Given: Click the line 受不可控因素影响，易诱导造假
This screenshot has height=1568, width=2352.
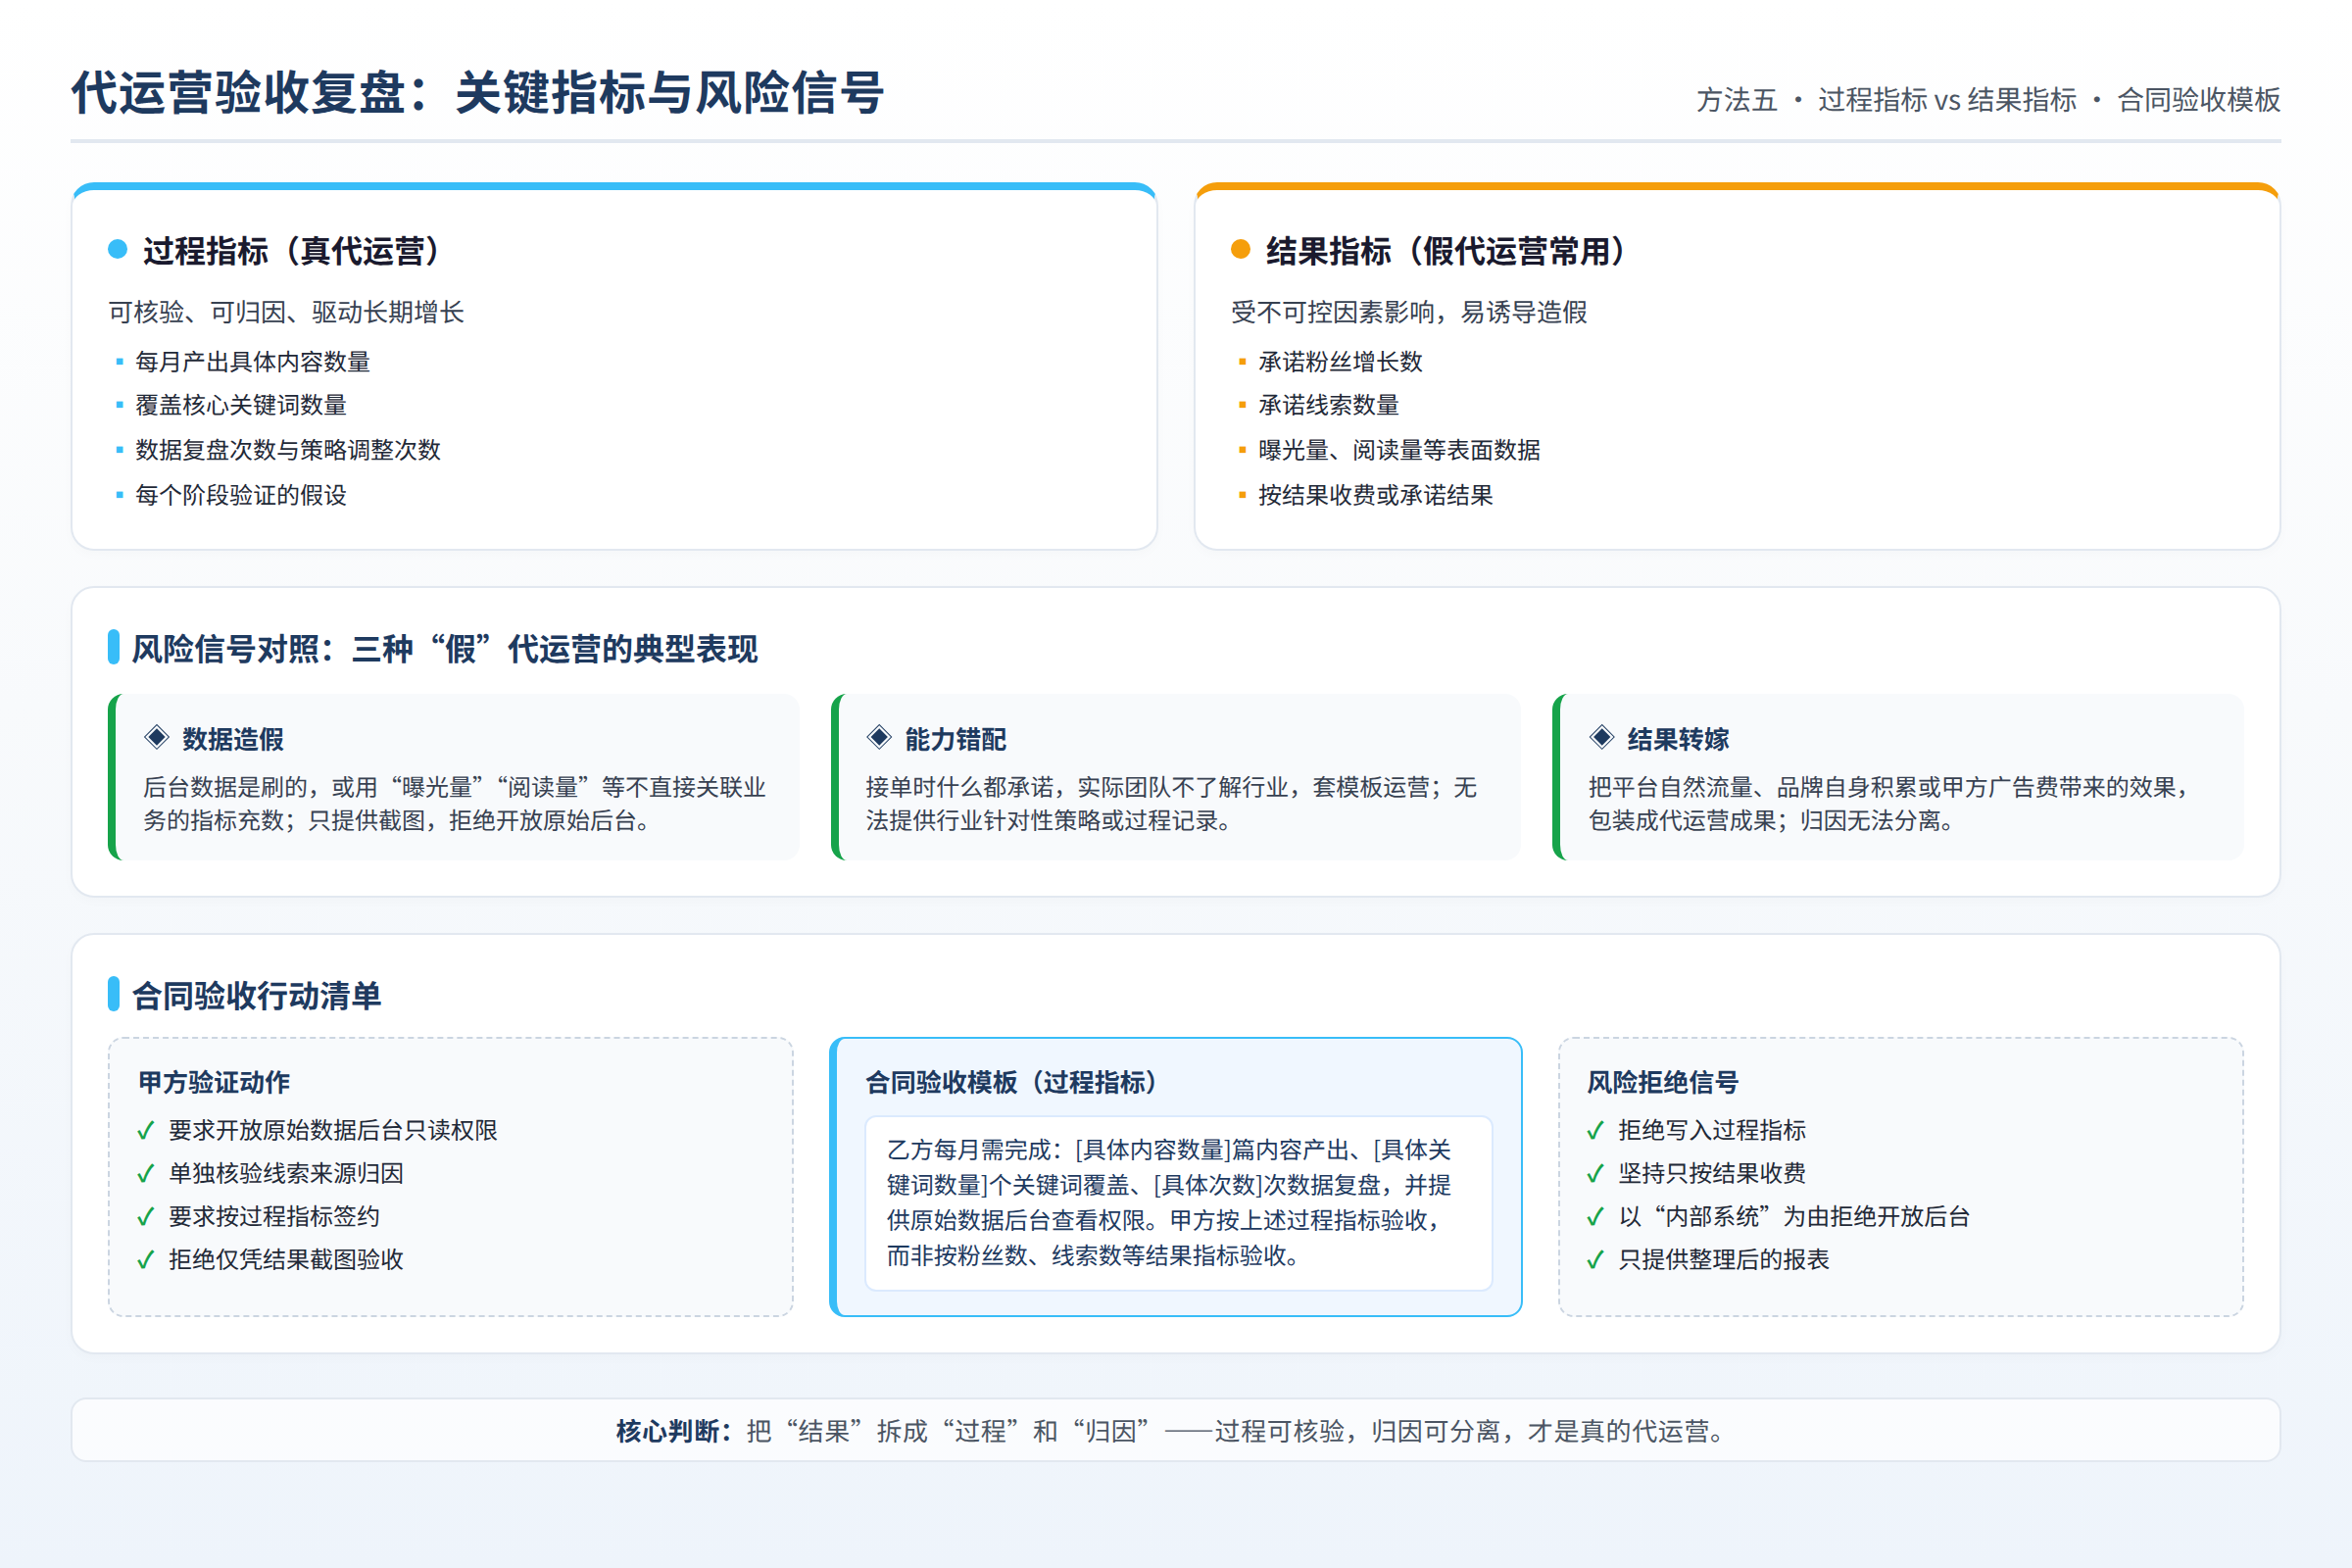Looking at the screenshot, I should tap(1409, 312).
